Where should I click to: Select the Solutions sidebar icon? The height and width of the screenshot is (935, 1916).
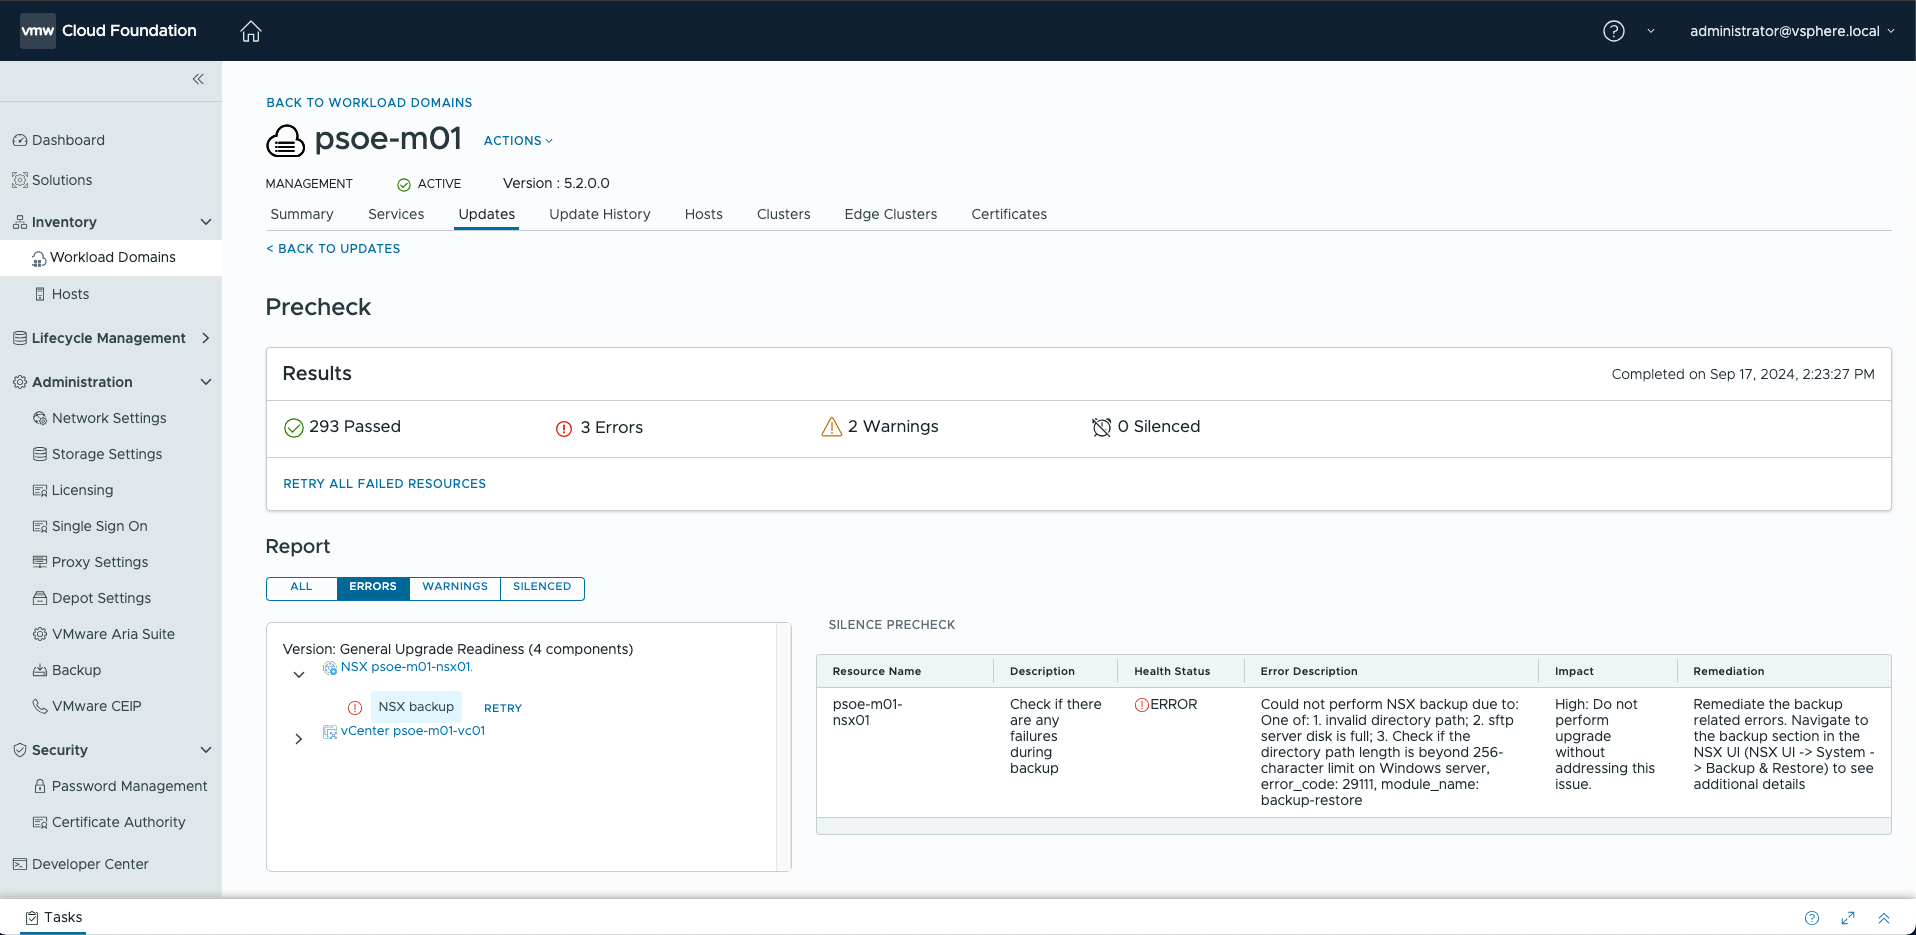tap(19, 180)
